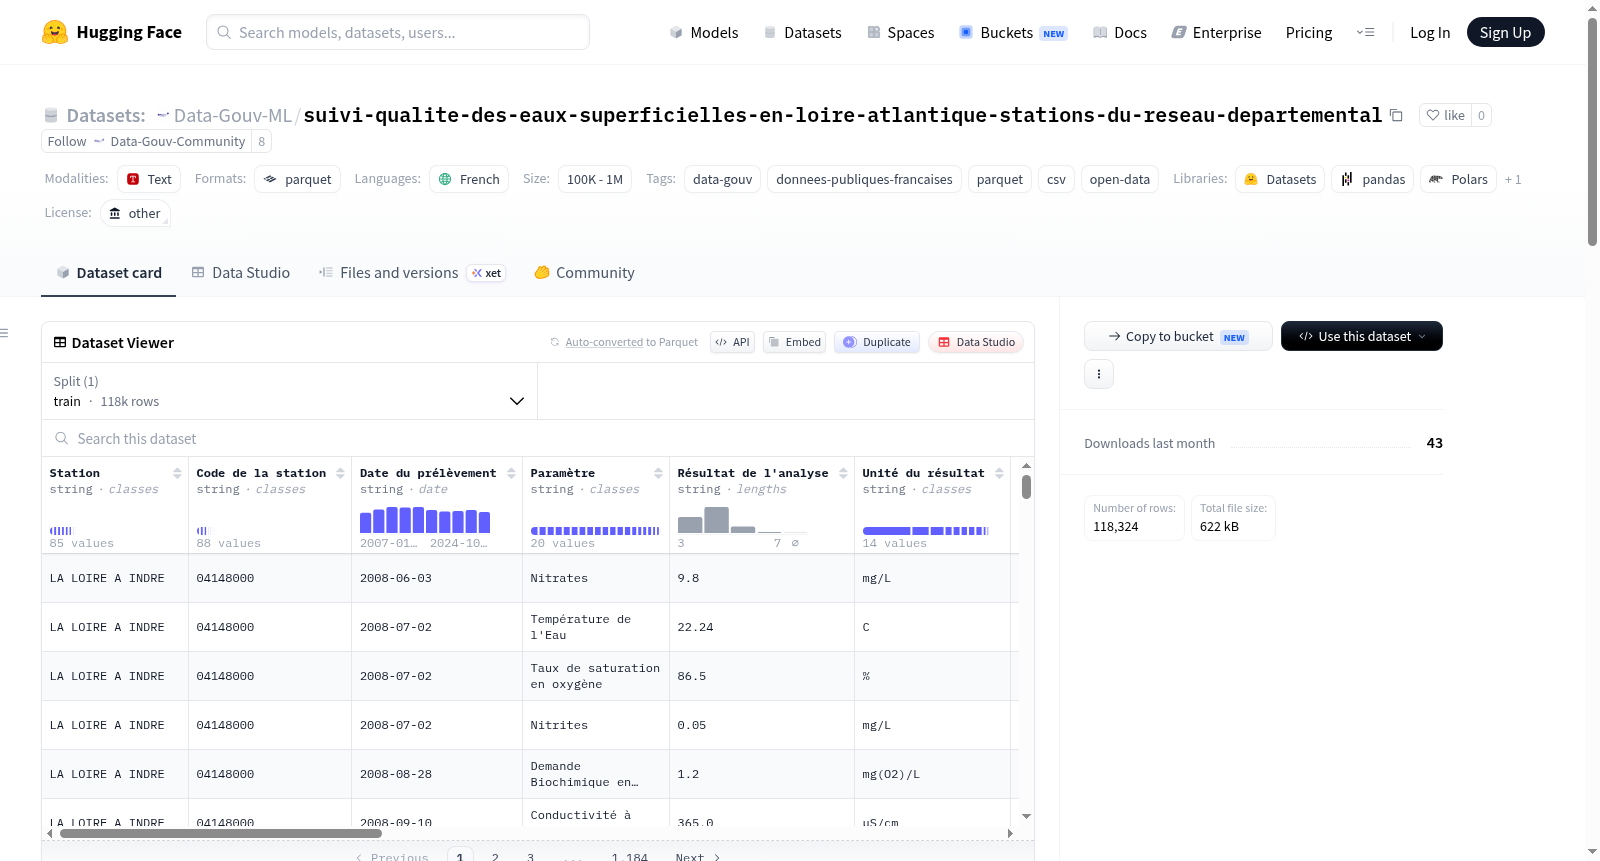Go to Next page of results
This screenshot has height=861, width=1600.
click(698, 857)
